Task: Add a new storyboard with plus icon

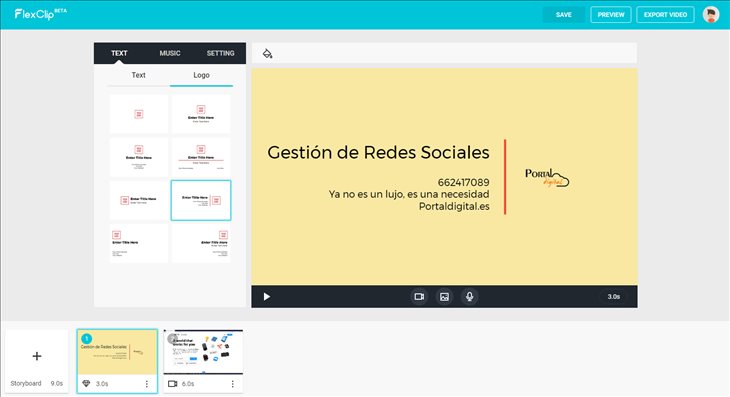Action: coord(37,356)
